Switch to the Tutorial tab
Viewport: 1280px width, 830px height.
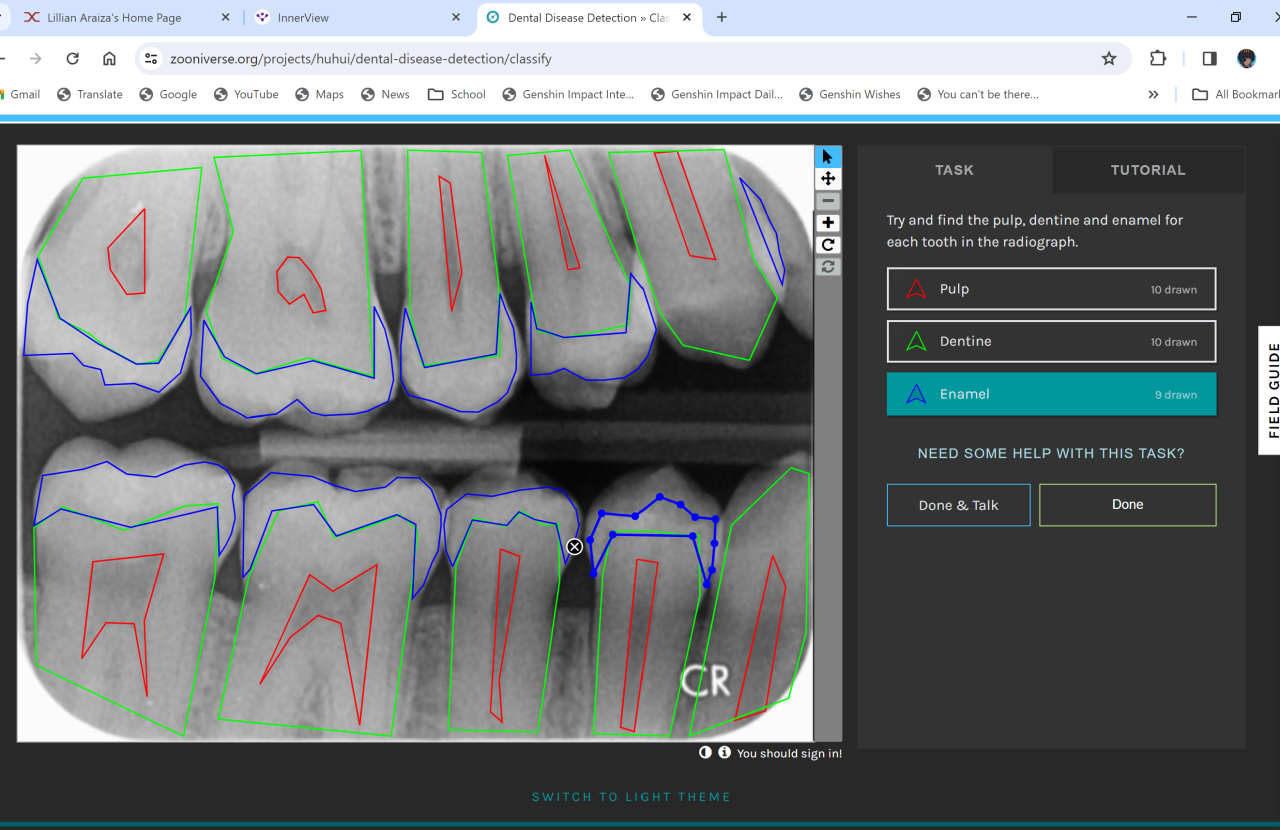[x=1147, y=170]
